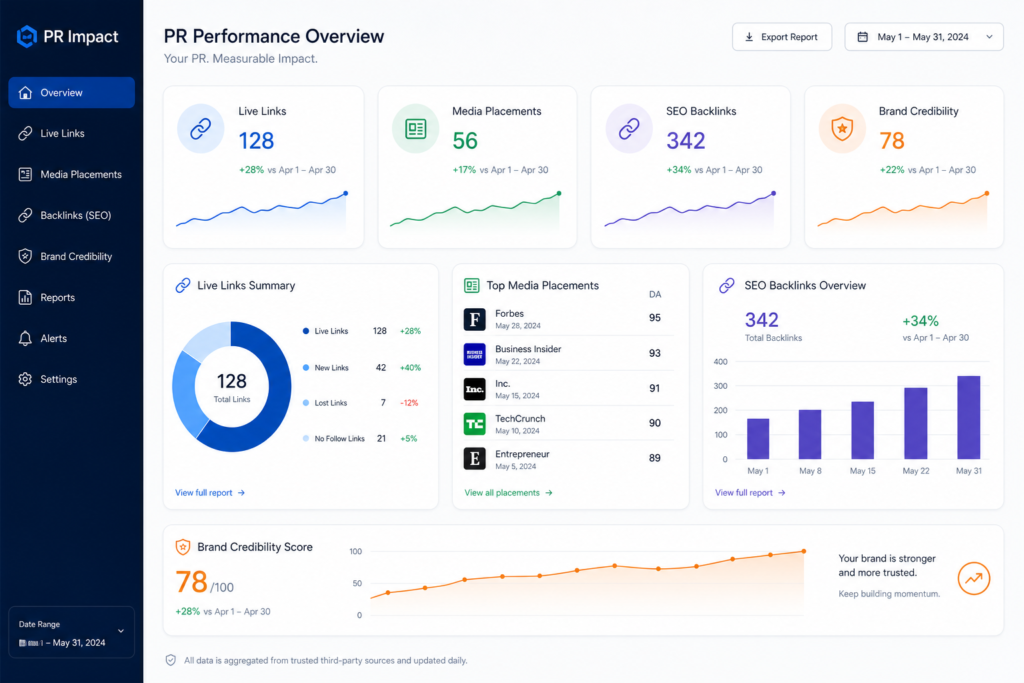Click the Backlinks (SEO) link icon in sidebar
Image resolution: width=1024 pixels, height=683 pixels.
point(25,215)
